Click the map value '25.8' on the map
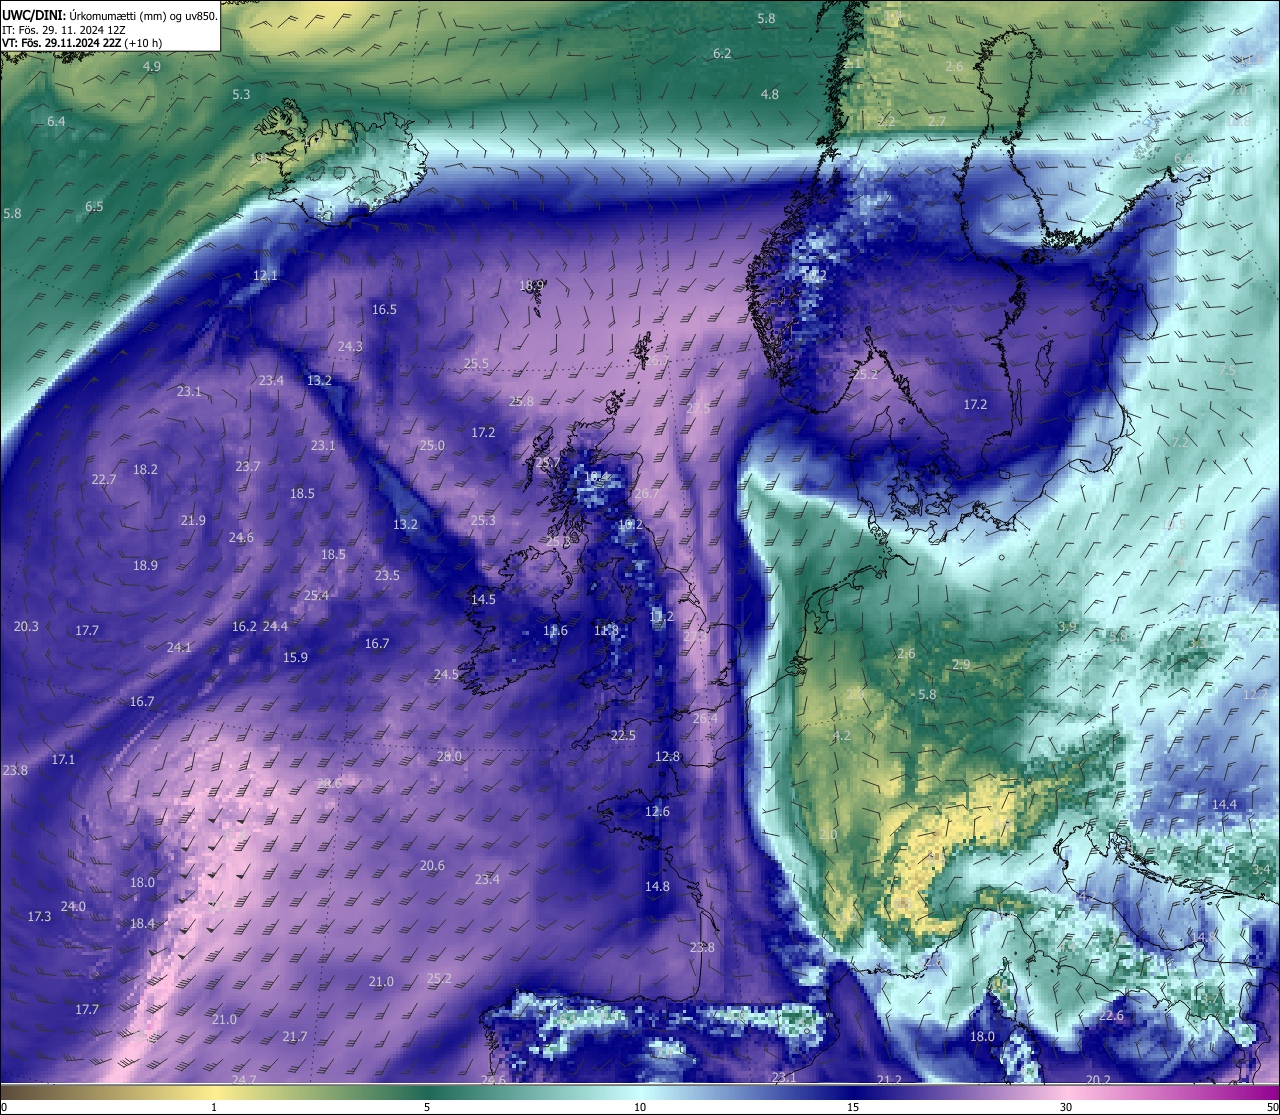The height and width of the screenshot is (1115, 1280). pos(521,401)
